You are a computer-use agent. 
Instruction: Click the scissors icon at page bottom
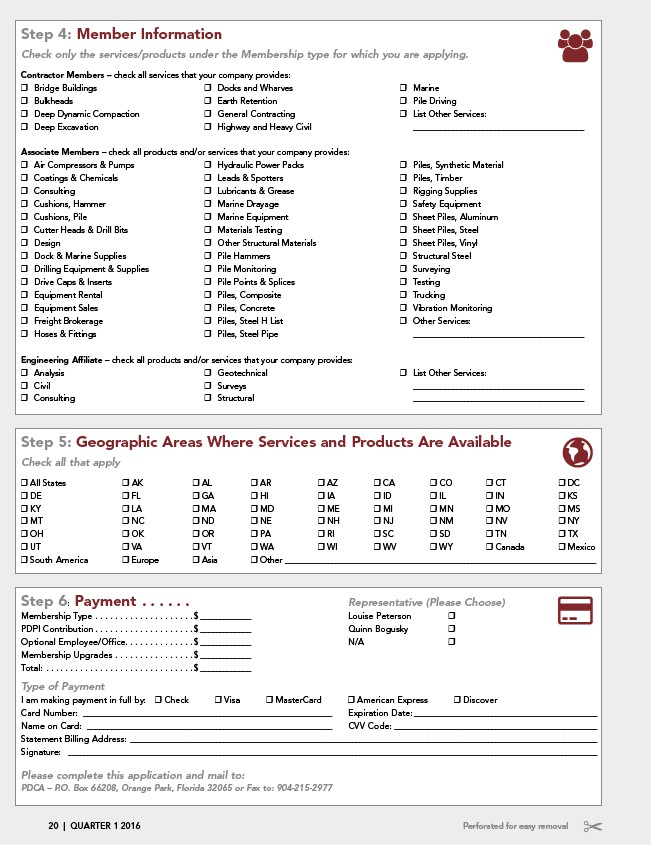tap(592, 826)
